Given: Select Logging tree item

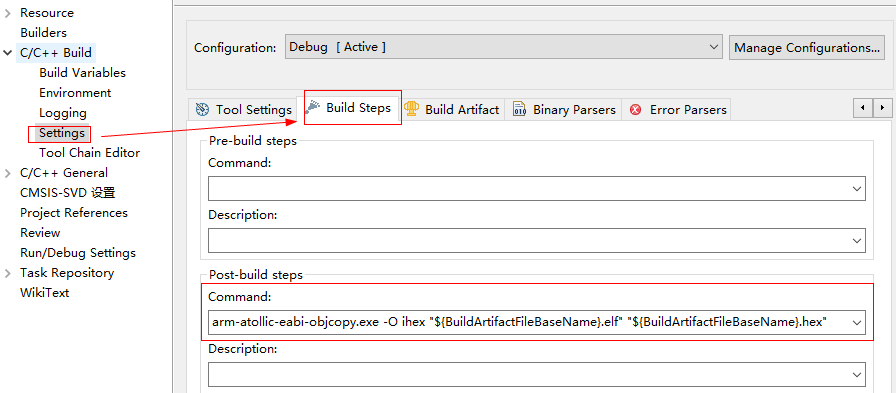Looking at the screenshot, I should pos(63,113).
